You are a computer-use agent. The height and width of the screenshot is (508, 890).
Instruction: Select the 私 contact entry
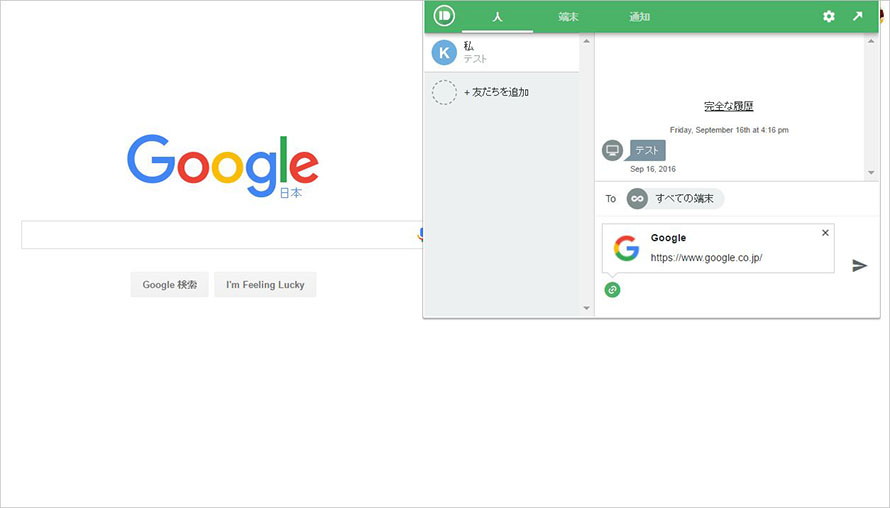[x=502, y=53]
